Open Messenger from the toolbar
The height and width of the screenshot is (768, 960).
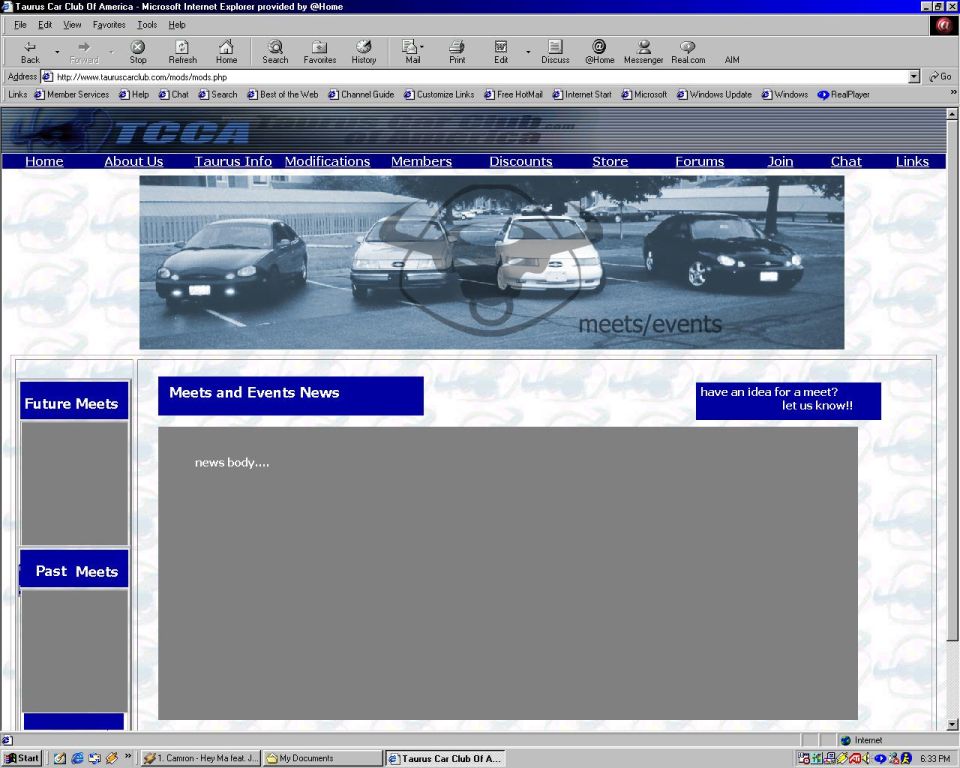coord(643,52)
